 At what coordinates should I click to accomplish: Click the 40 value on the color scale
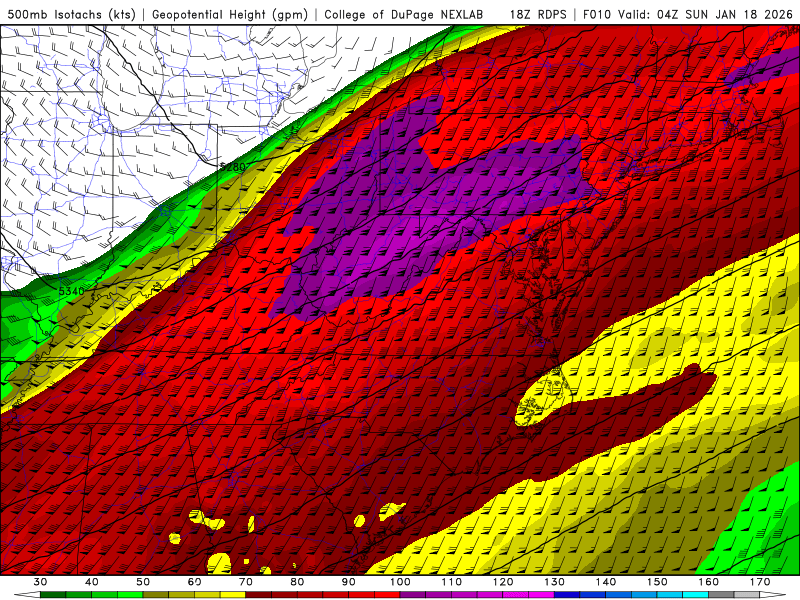tap(91, 582)
